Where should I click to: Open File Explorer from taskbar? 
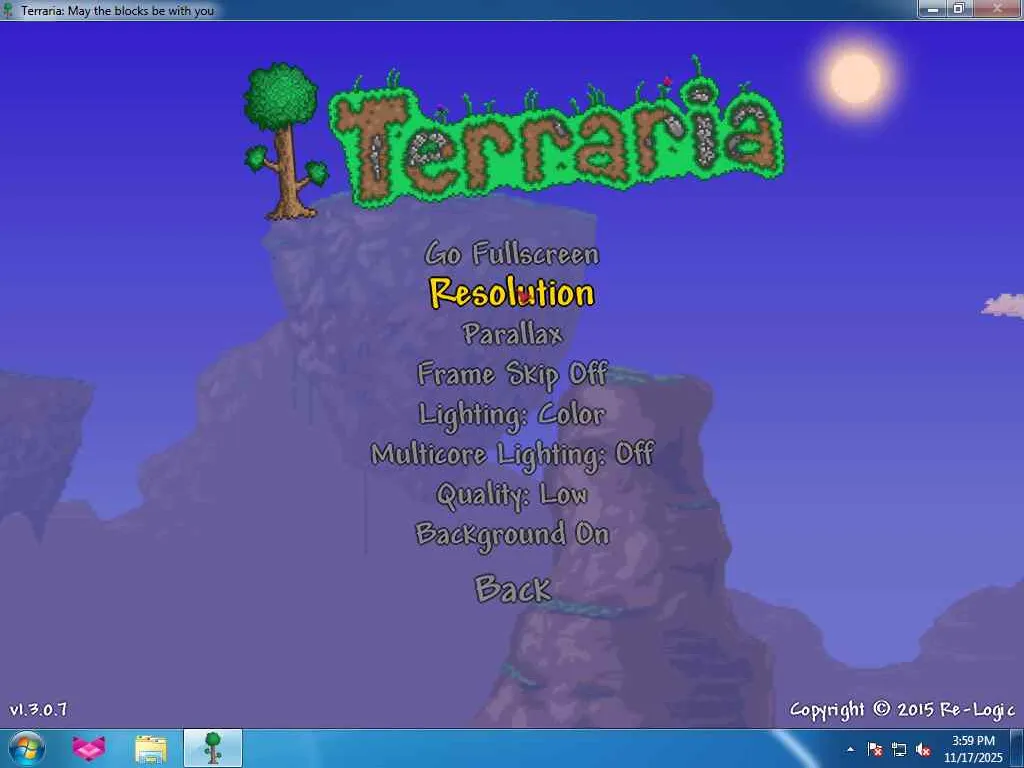pos(151,749)
